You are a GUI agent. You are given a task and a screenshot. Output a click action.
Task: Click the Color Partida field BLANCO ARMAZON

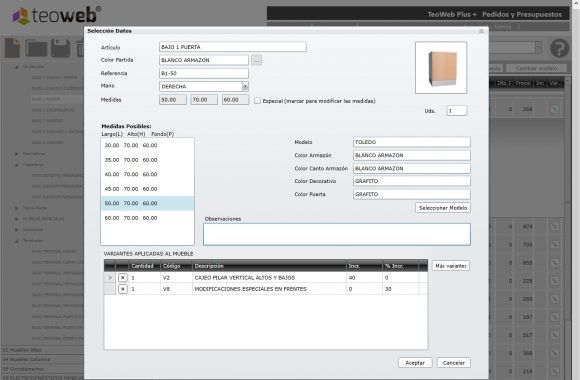click(204, 60)
